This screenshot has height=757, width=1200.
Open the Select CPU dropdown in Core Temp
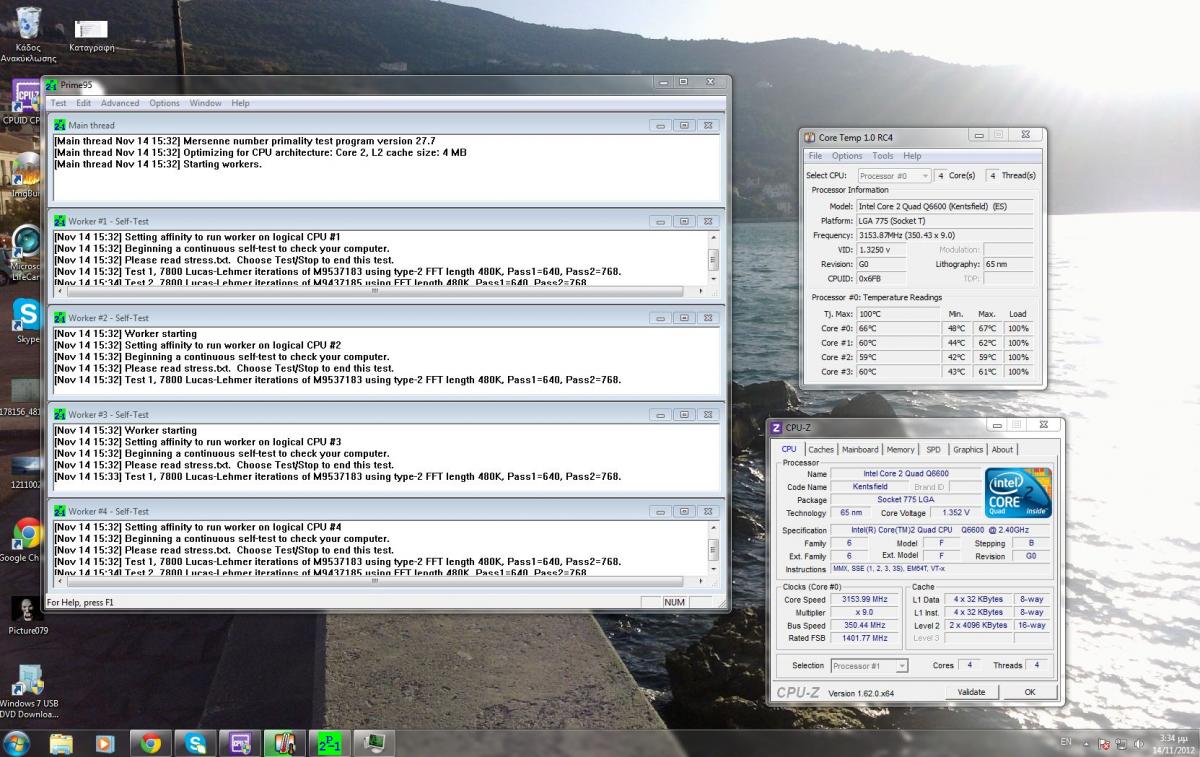click(x=894, y=175)
